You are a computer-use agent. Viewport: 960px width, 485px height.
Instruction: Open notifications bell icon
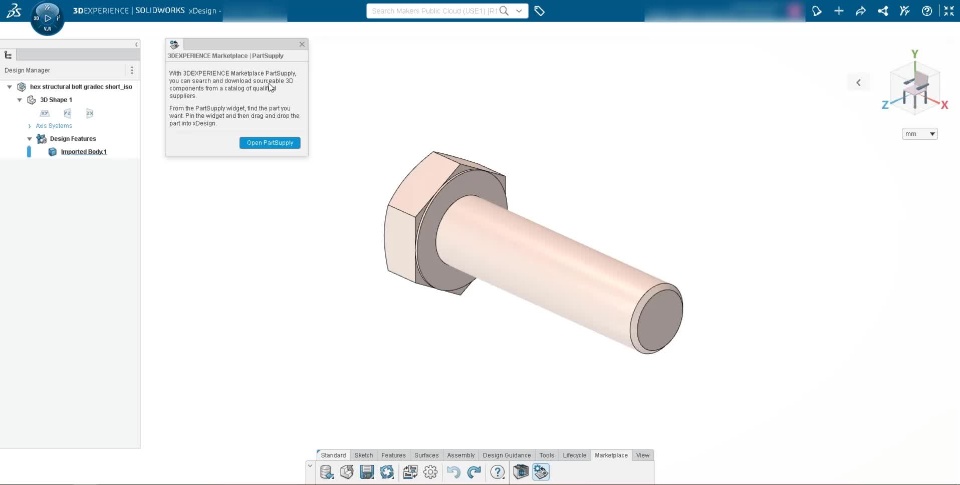pyautogui.click(x=817, y=10)
